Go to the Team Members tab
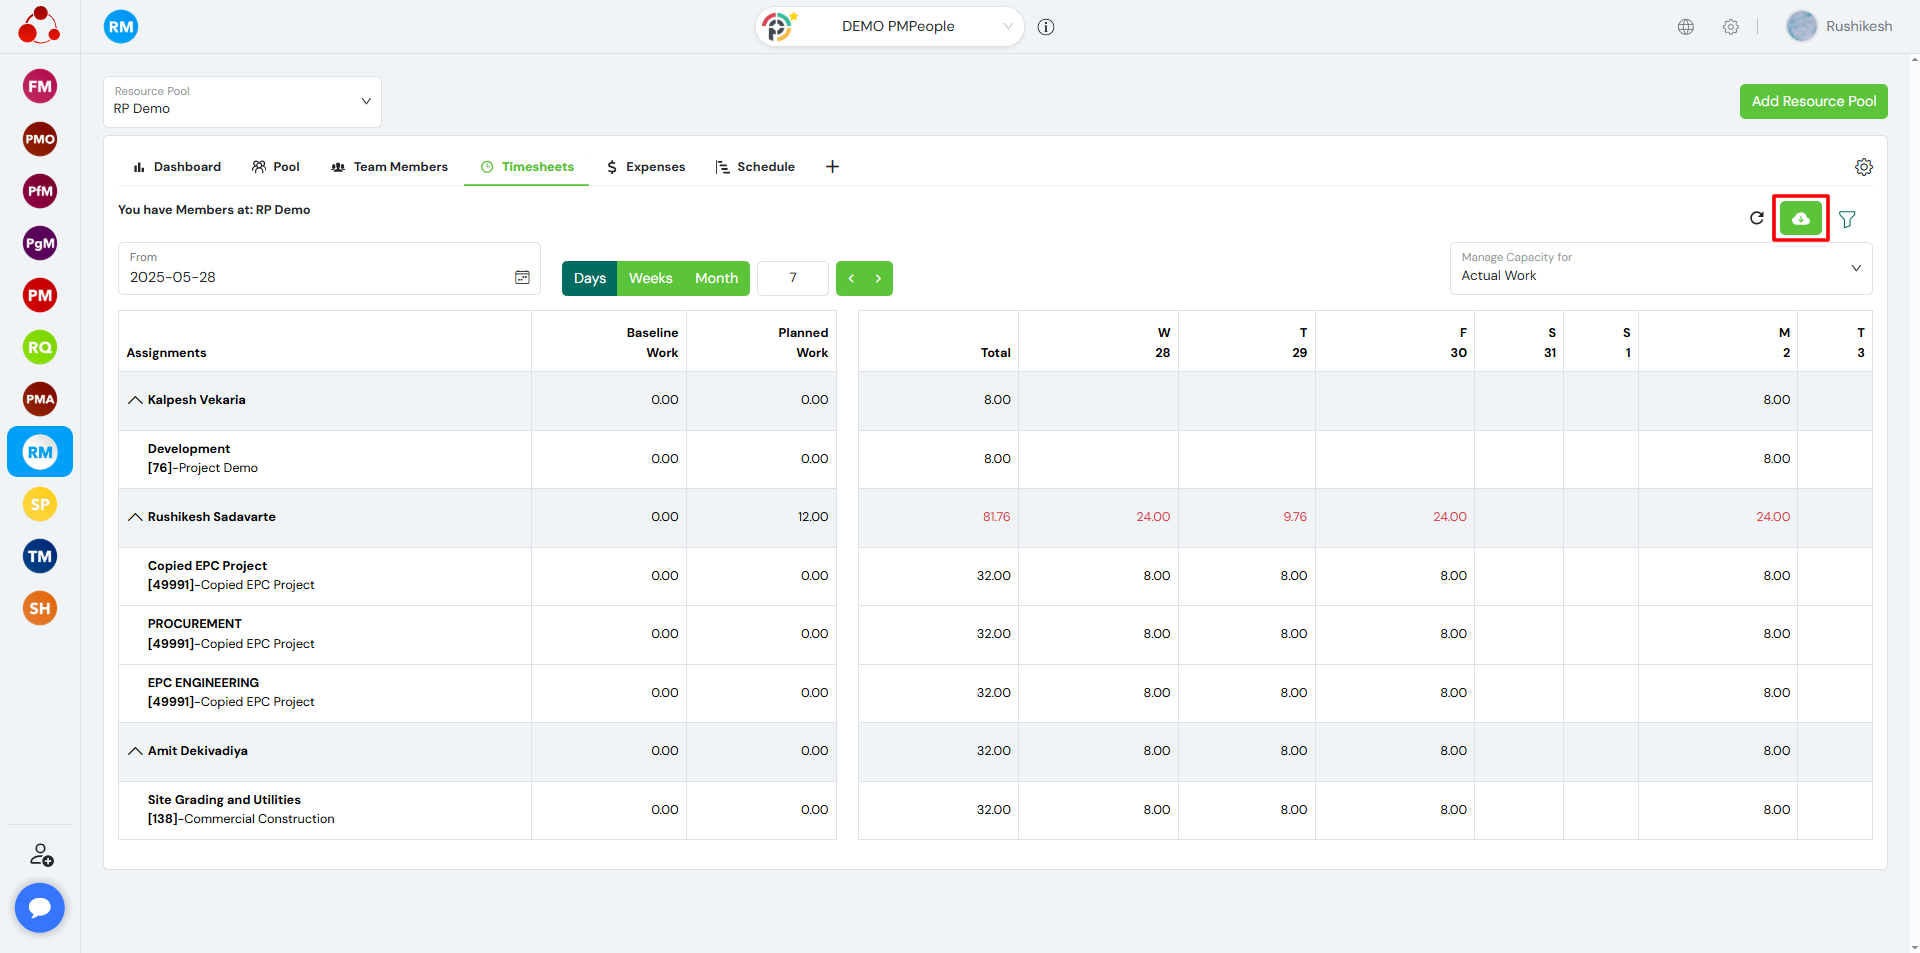 click(x=390, y=167)
